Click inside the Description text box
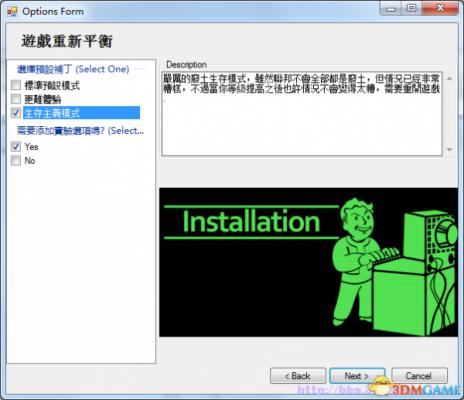This screenshot has height=400, width=464. pos(302,114)
